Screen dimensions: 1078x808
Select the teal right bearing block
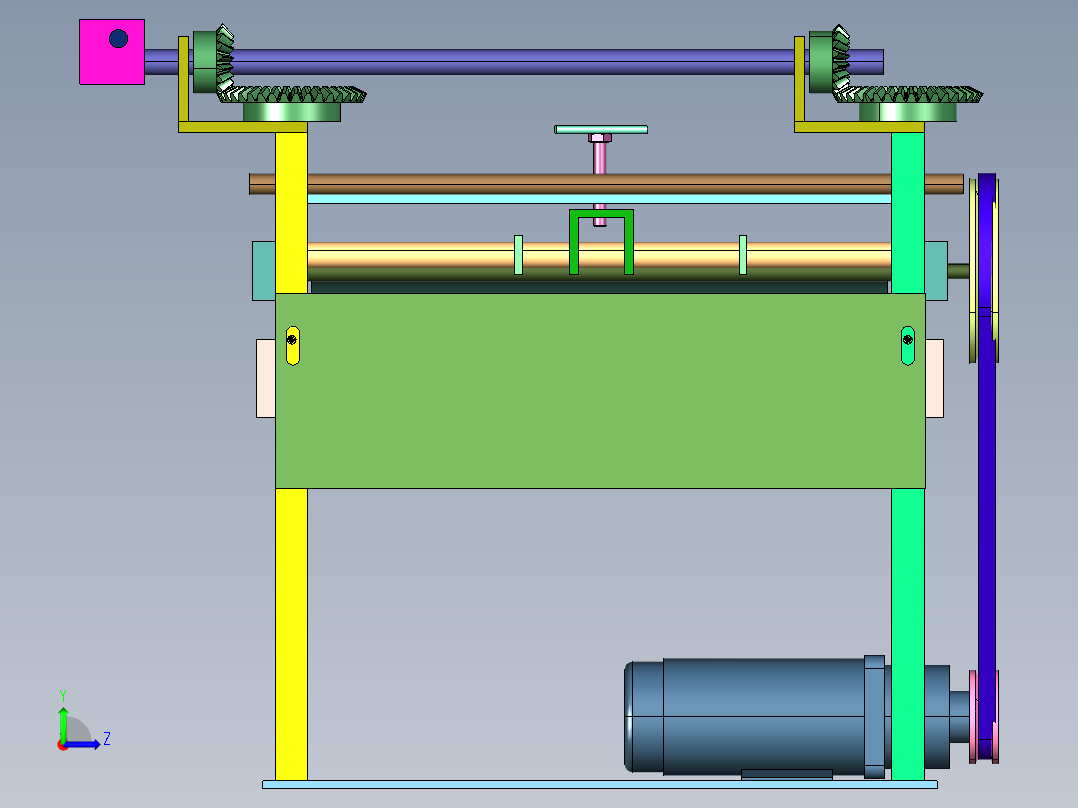(936, 270)
